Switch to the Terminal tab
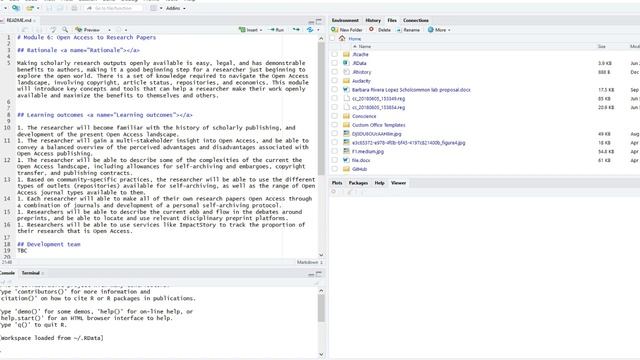The width and height of the screenshot is (640, 360). pos(31,273)
